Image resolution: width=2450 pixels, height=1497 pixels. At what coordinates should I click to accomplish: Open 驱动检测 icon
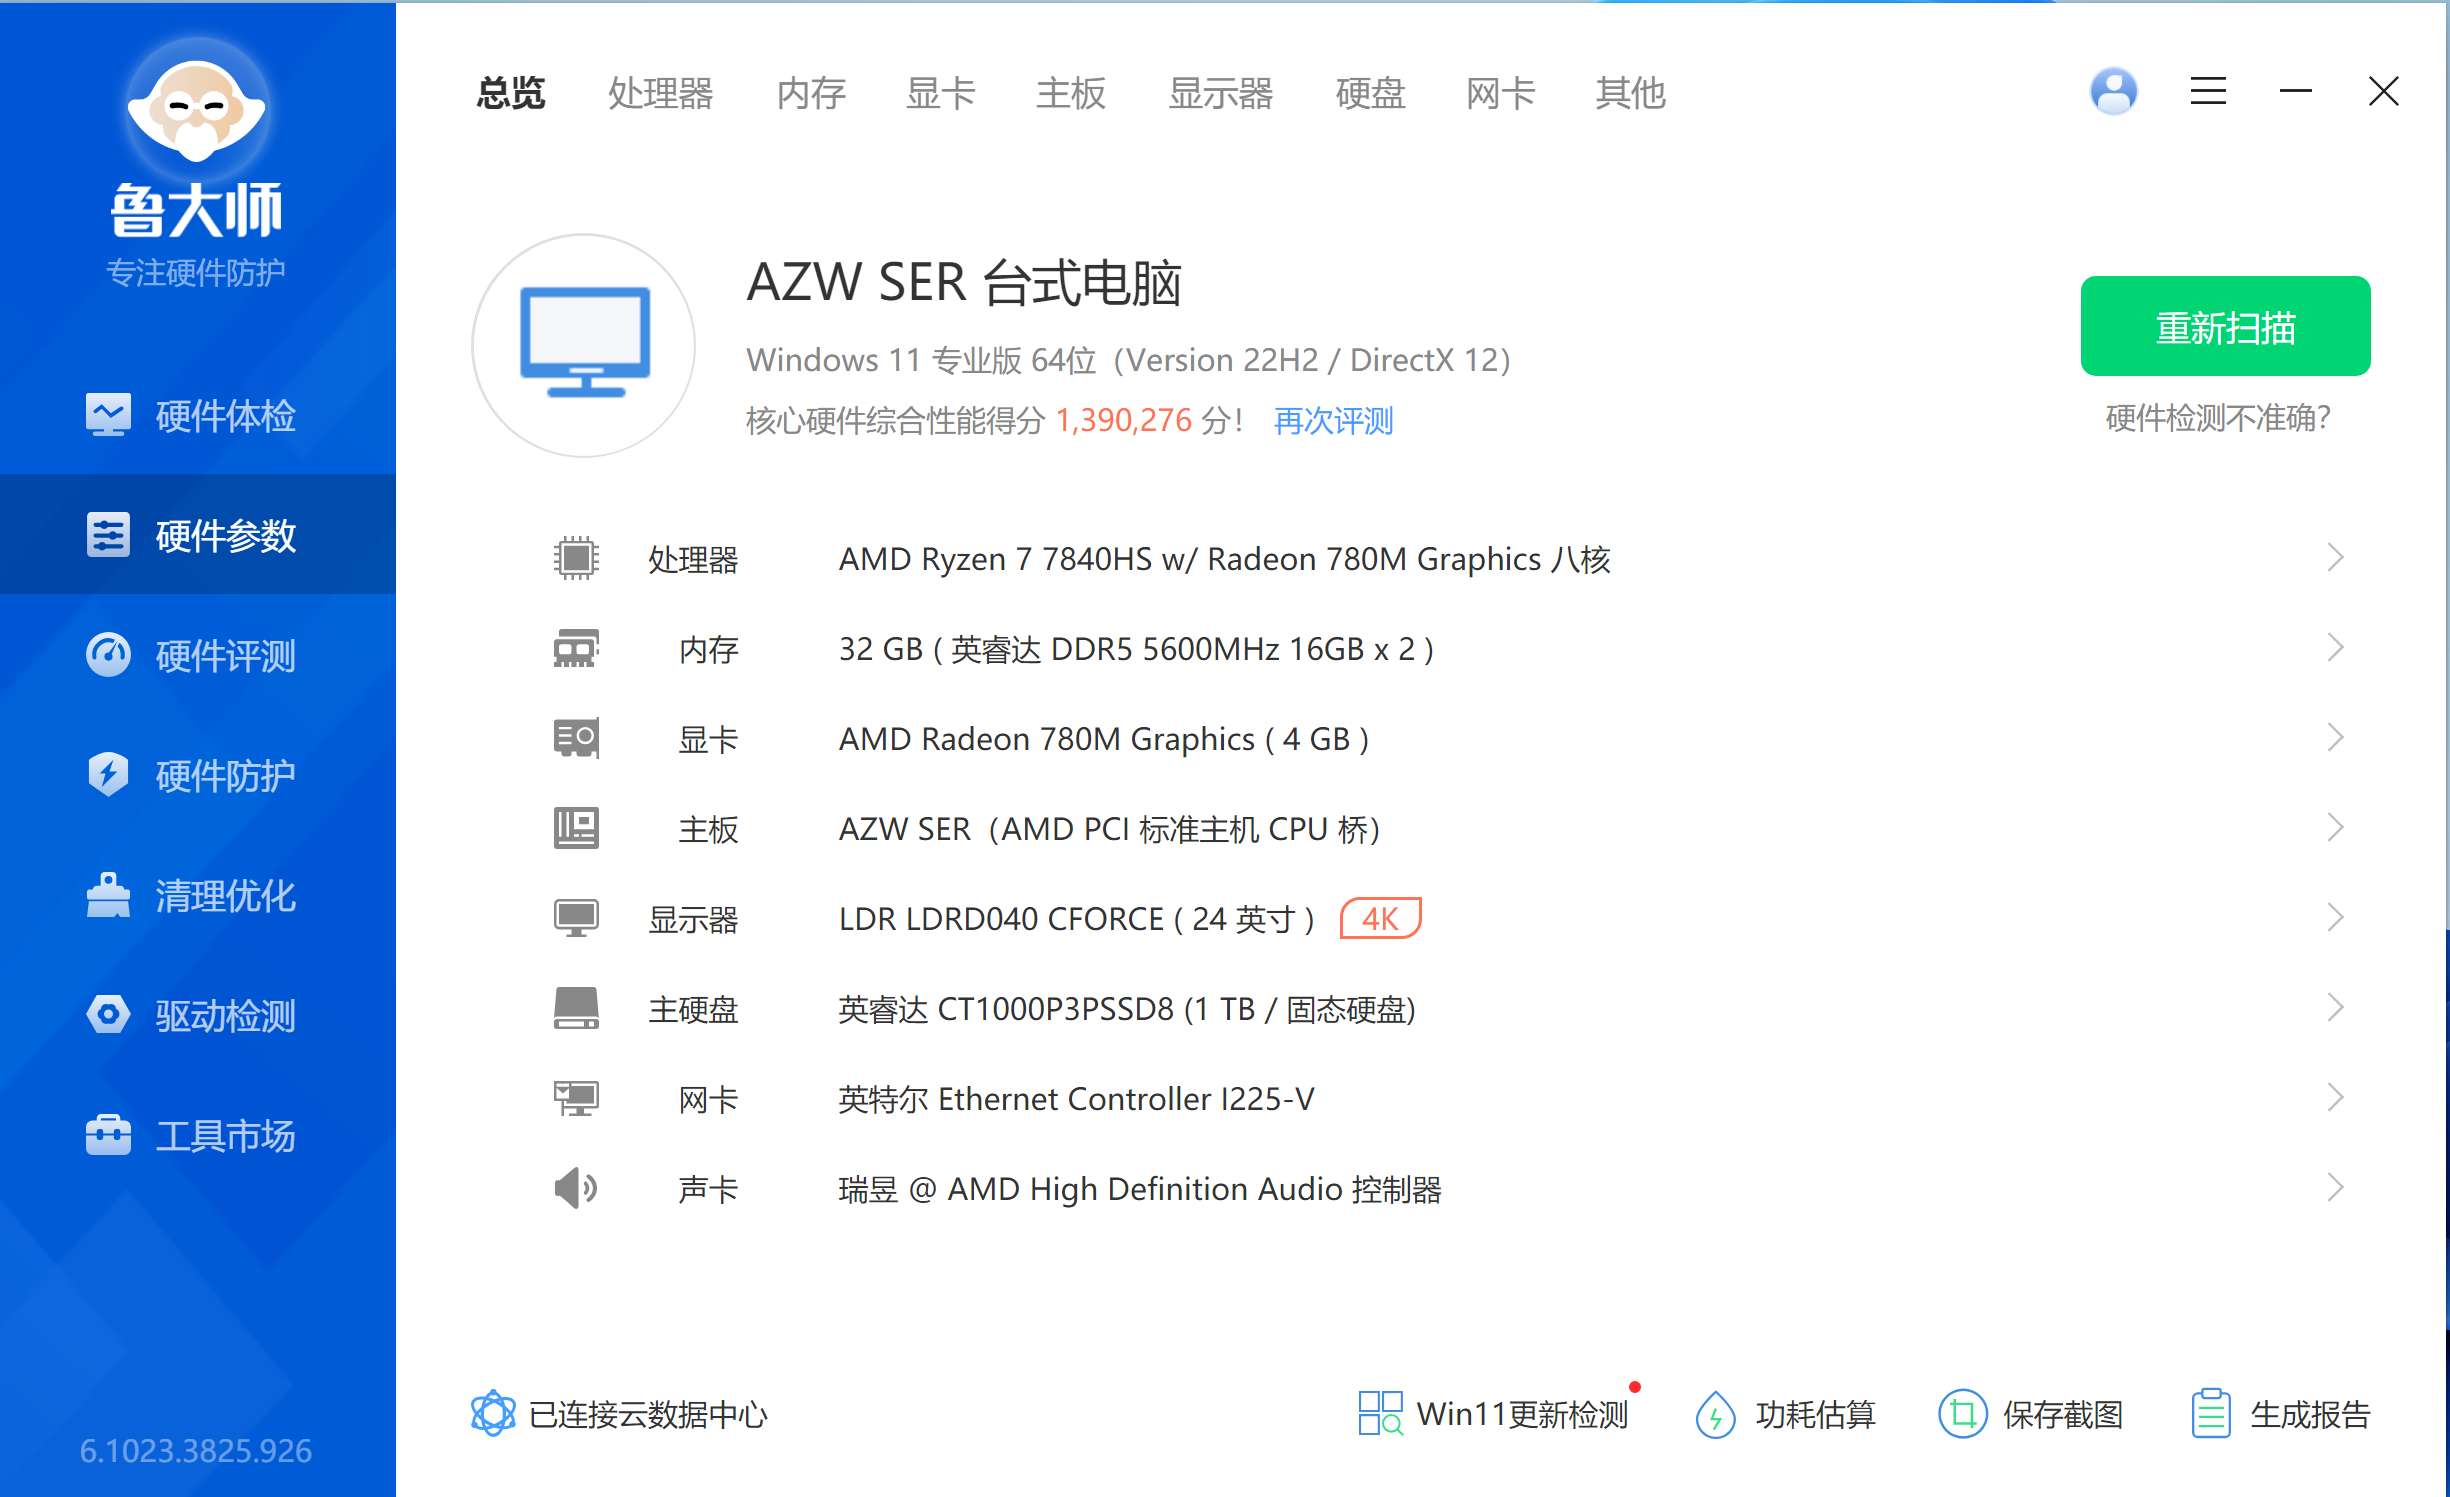tap(108, 1014)
